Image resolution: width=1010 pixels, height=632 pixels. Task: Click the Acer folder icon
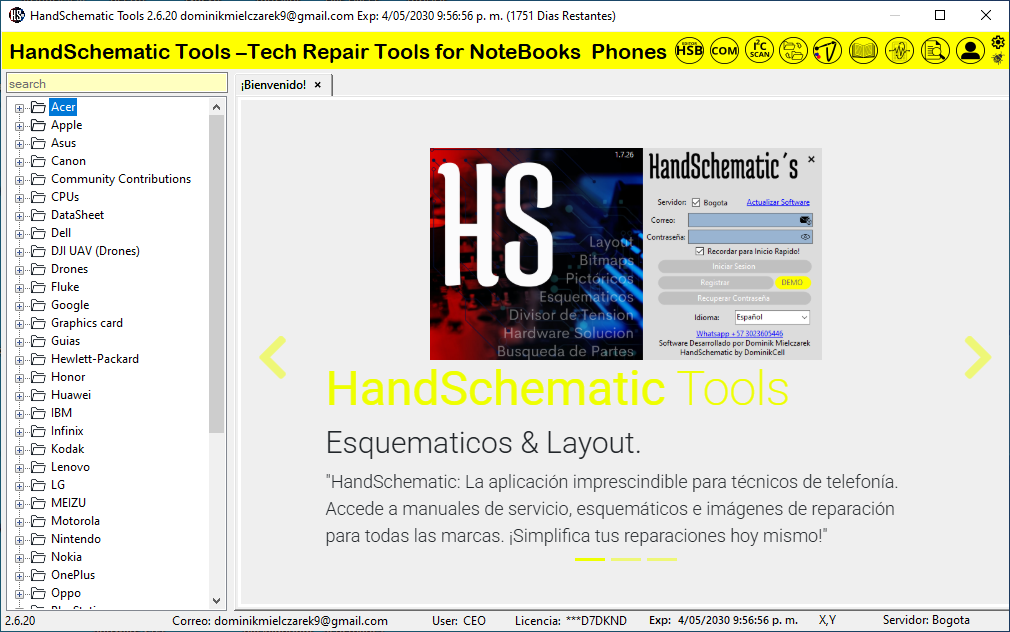[39, 107]
